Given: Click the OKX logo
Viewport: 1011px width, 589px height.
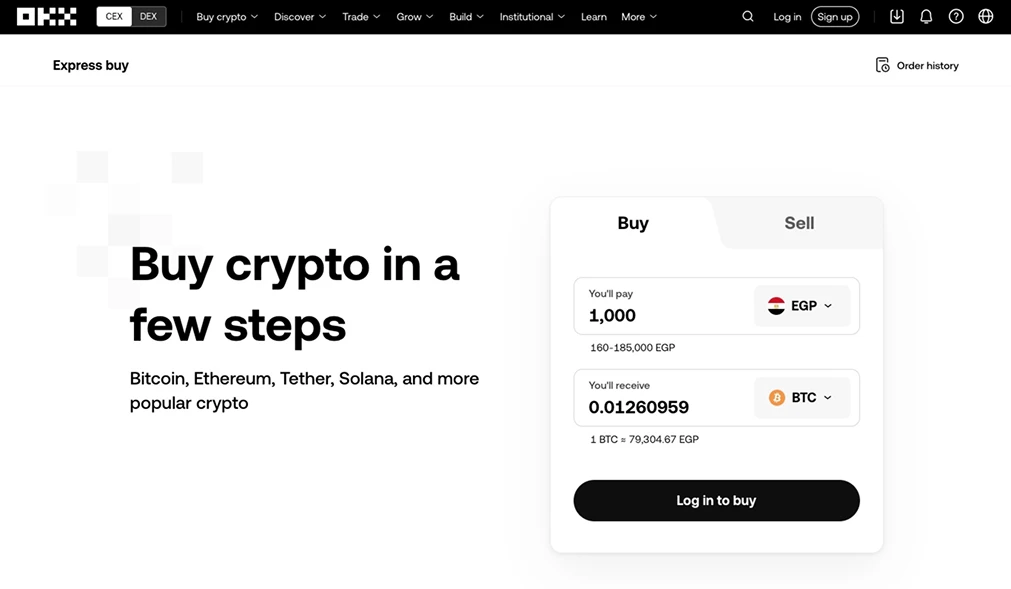Looking at the screenshot, I should (47, 17).
